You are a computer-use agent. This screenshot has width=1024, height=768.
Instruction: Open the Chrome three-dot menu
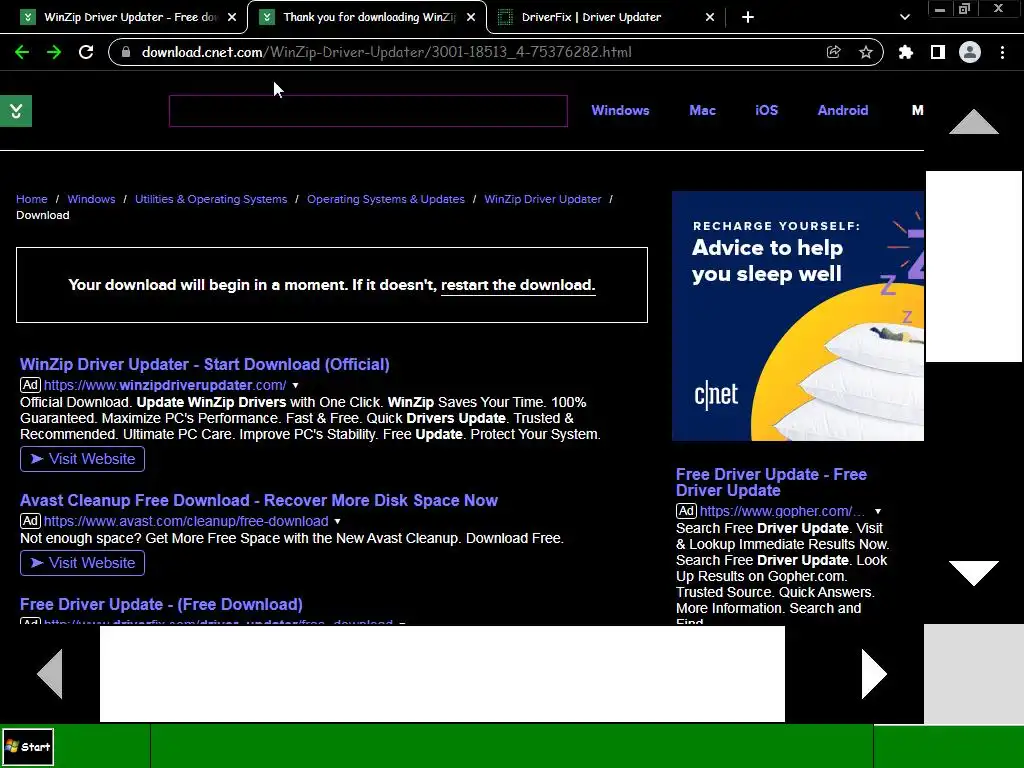point(1002,52)
